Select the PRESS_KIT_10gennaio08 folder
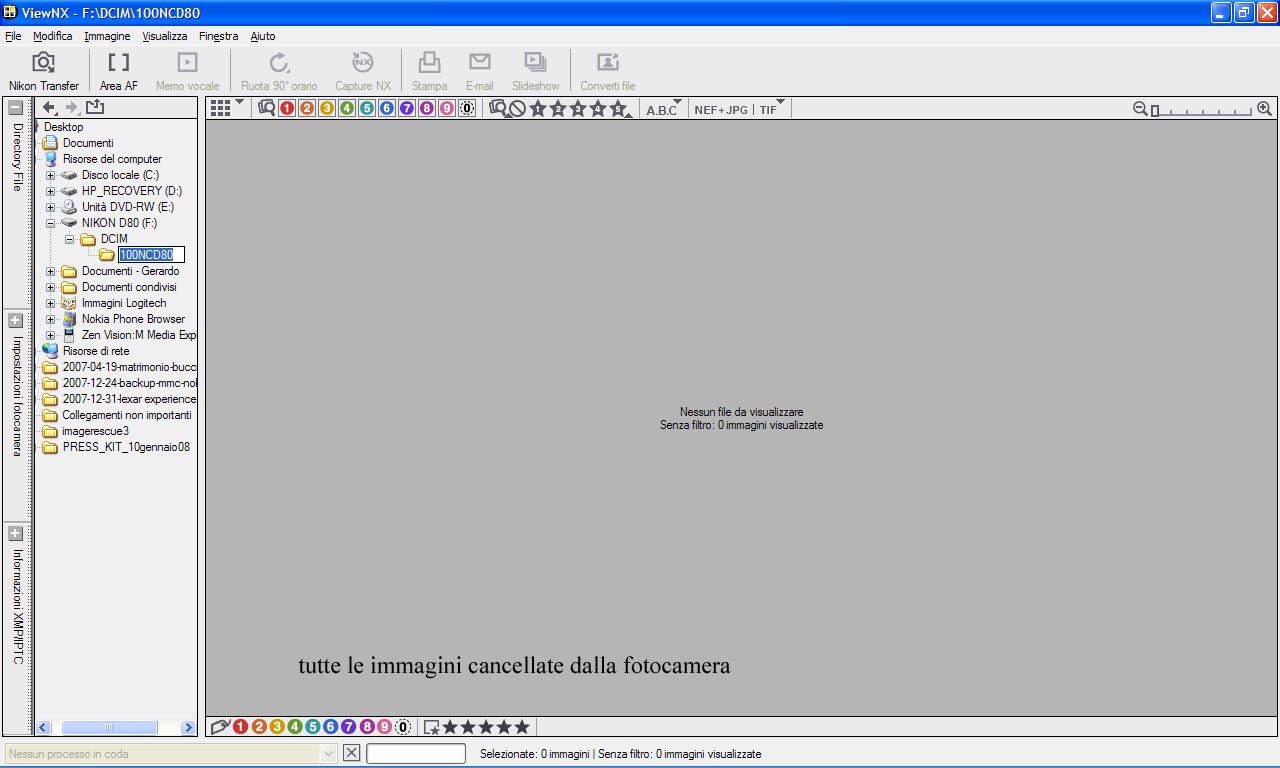Screen dimensions: 1280x768 [126, 447]
